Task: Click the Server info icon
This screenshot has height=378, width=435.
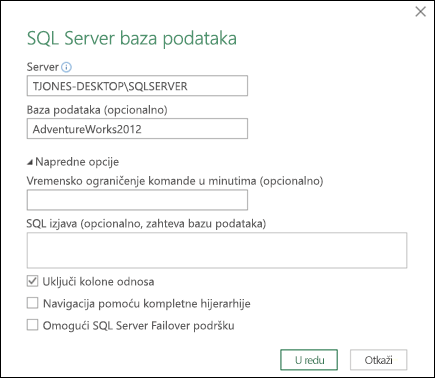Action: 67,67
